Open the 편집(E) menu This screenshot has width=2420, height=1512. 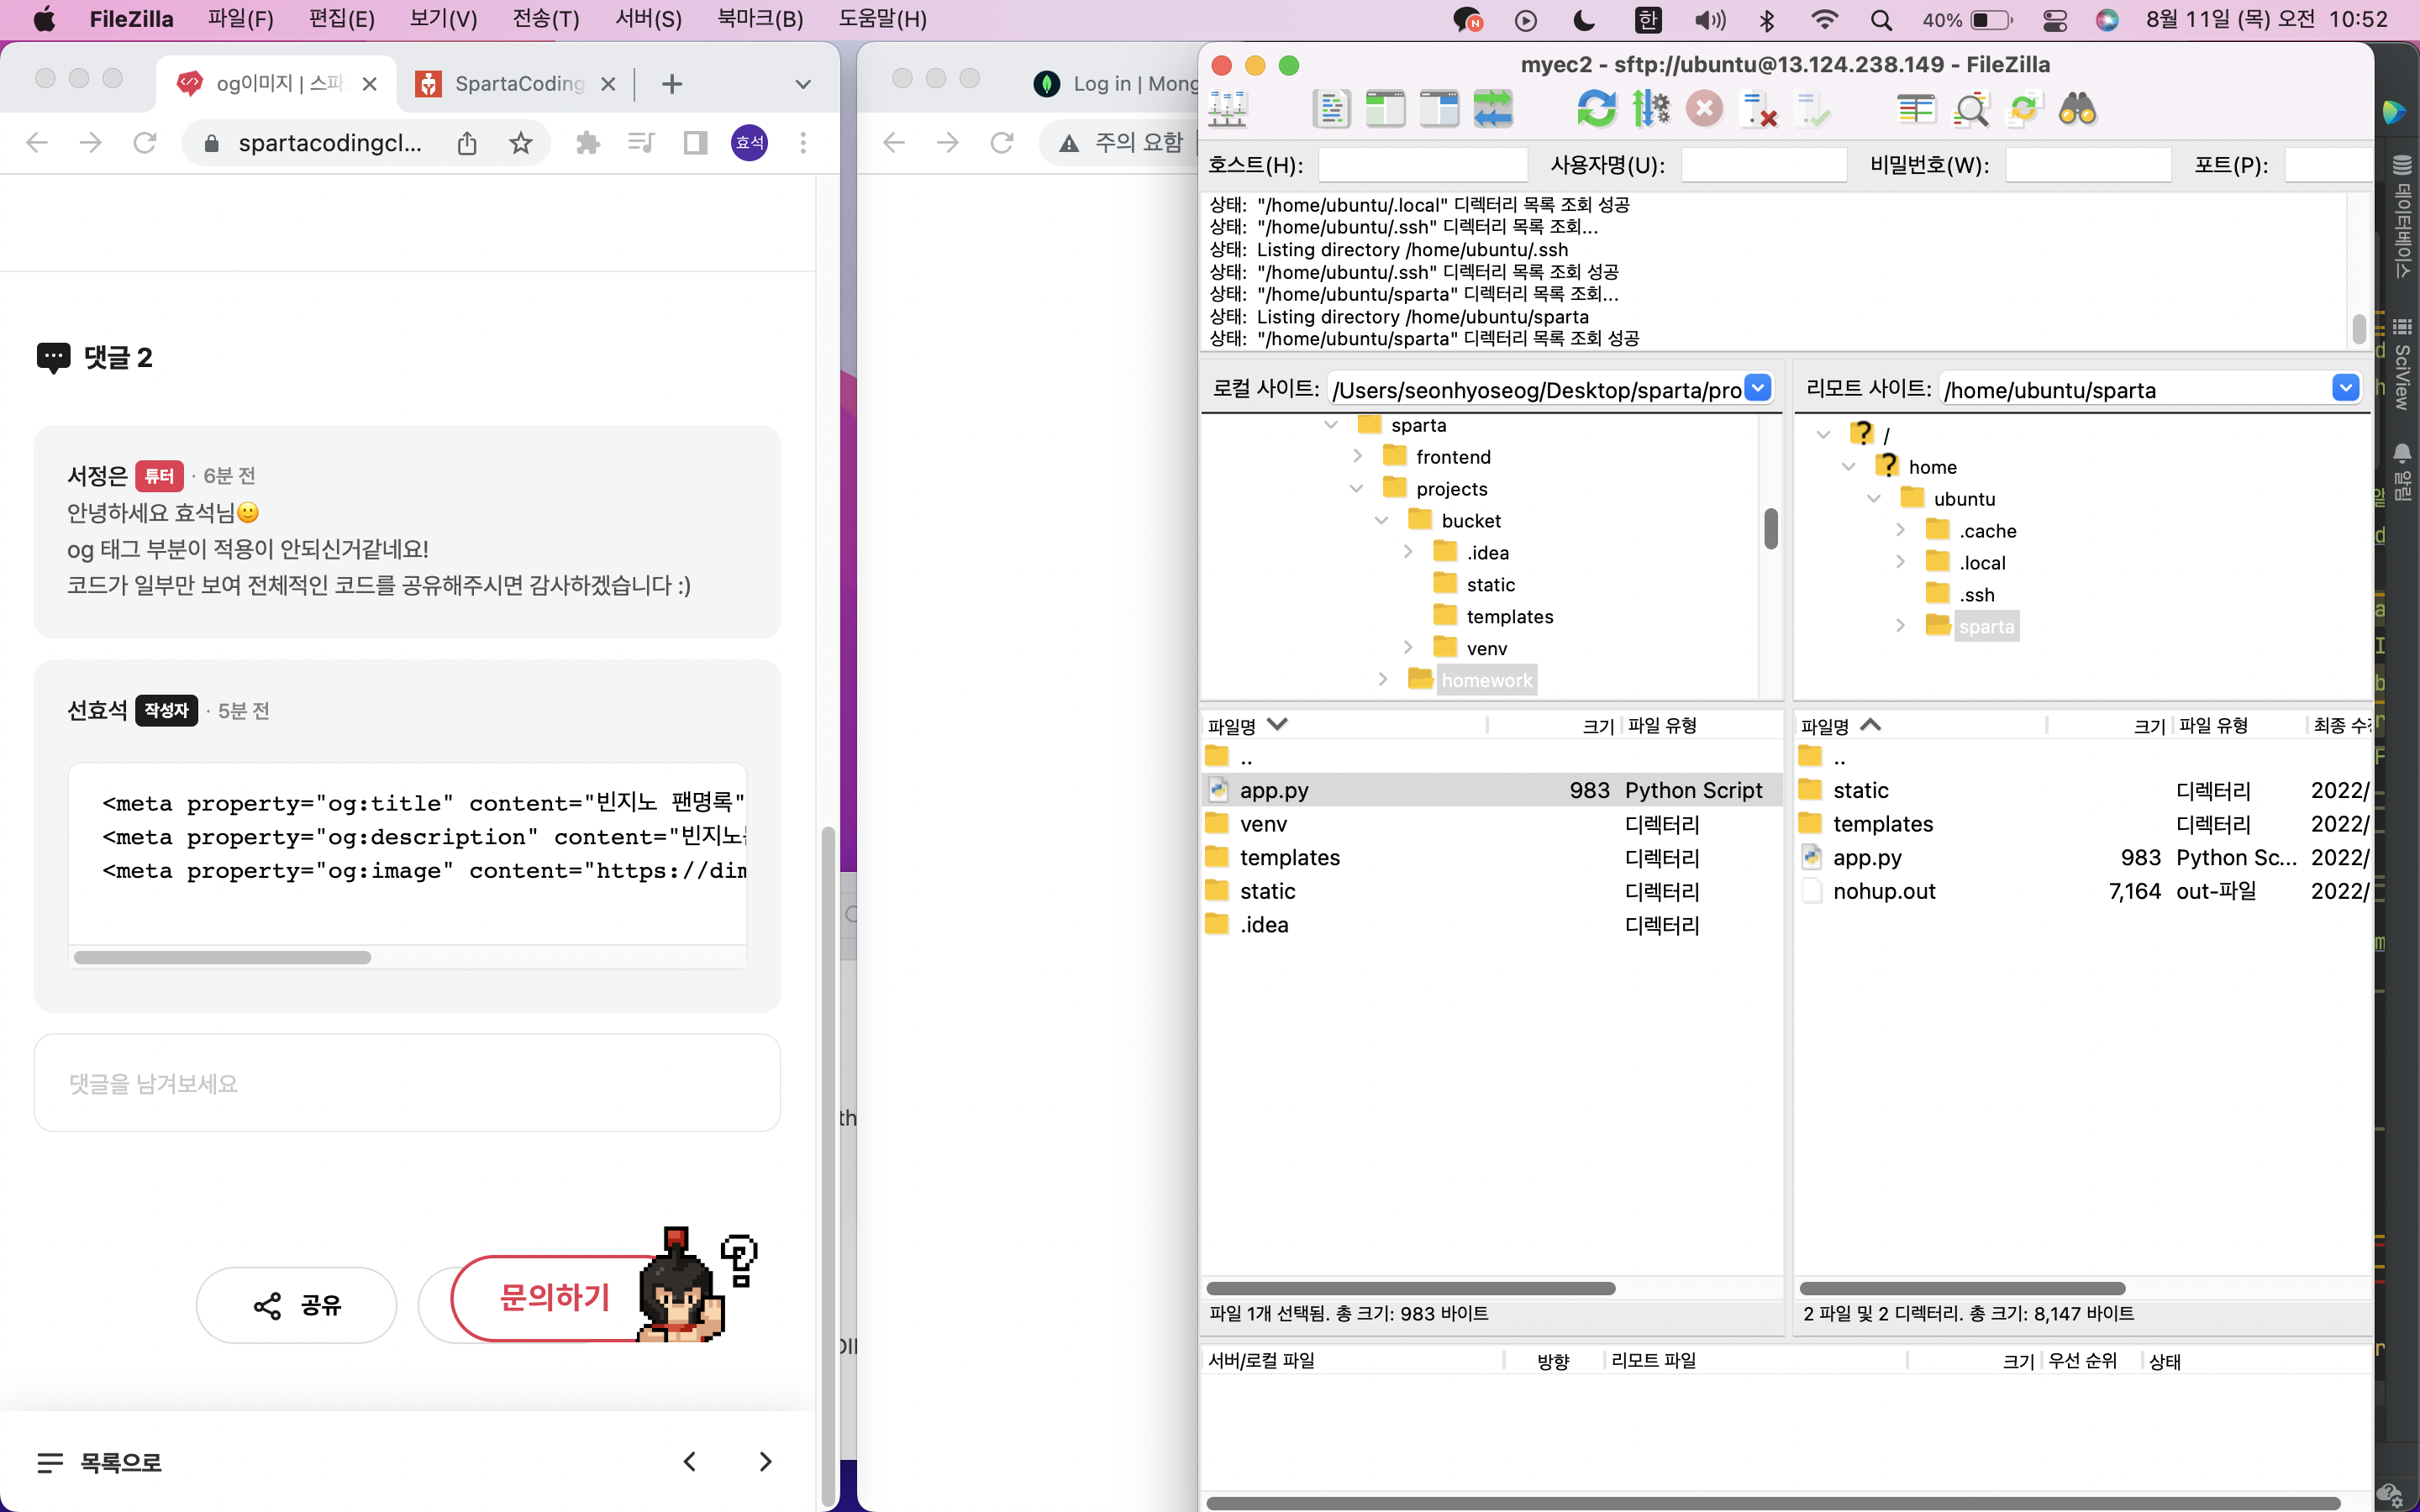click(x=342, y=19)
